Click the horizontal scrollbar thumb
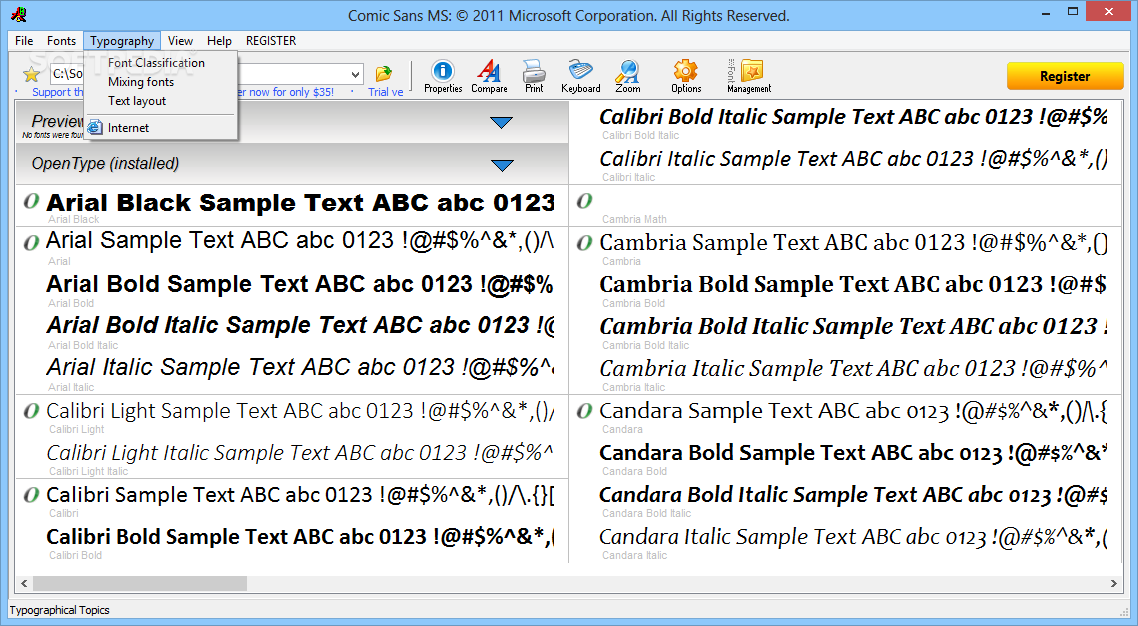This screenshot has width=1138, height=626. (x=139, y=583)
